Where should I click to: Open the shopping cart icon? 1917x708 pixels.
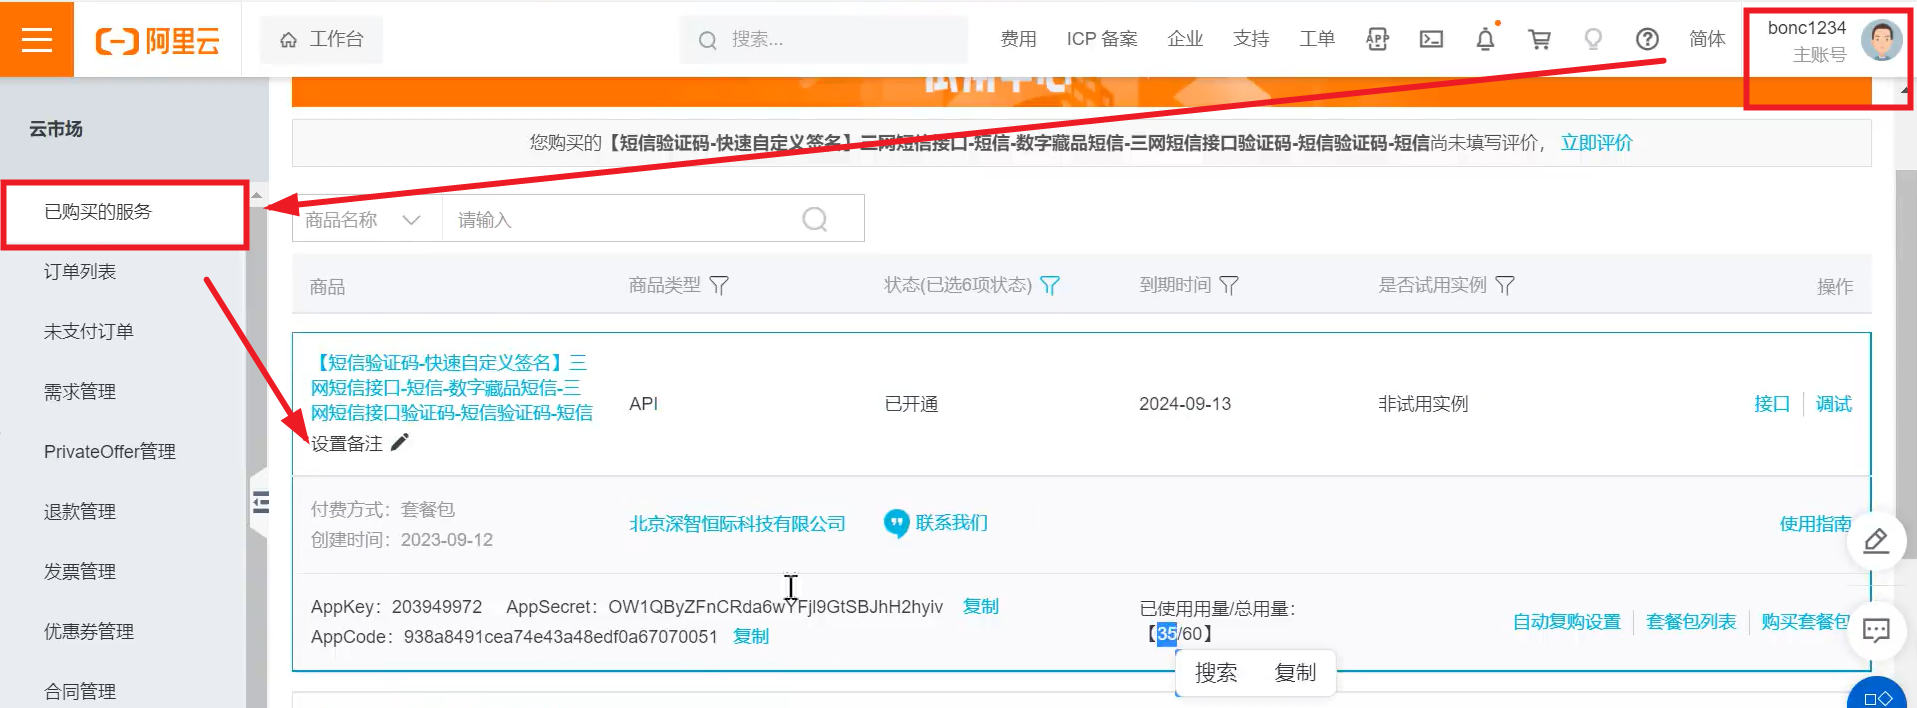(1540, 39)
